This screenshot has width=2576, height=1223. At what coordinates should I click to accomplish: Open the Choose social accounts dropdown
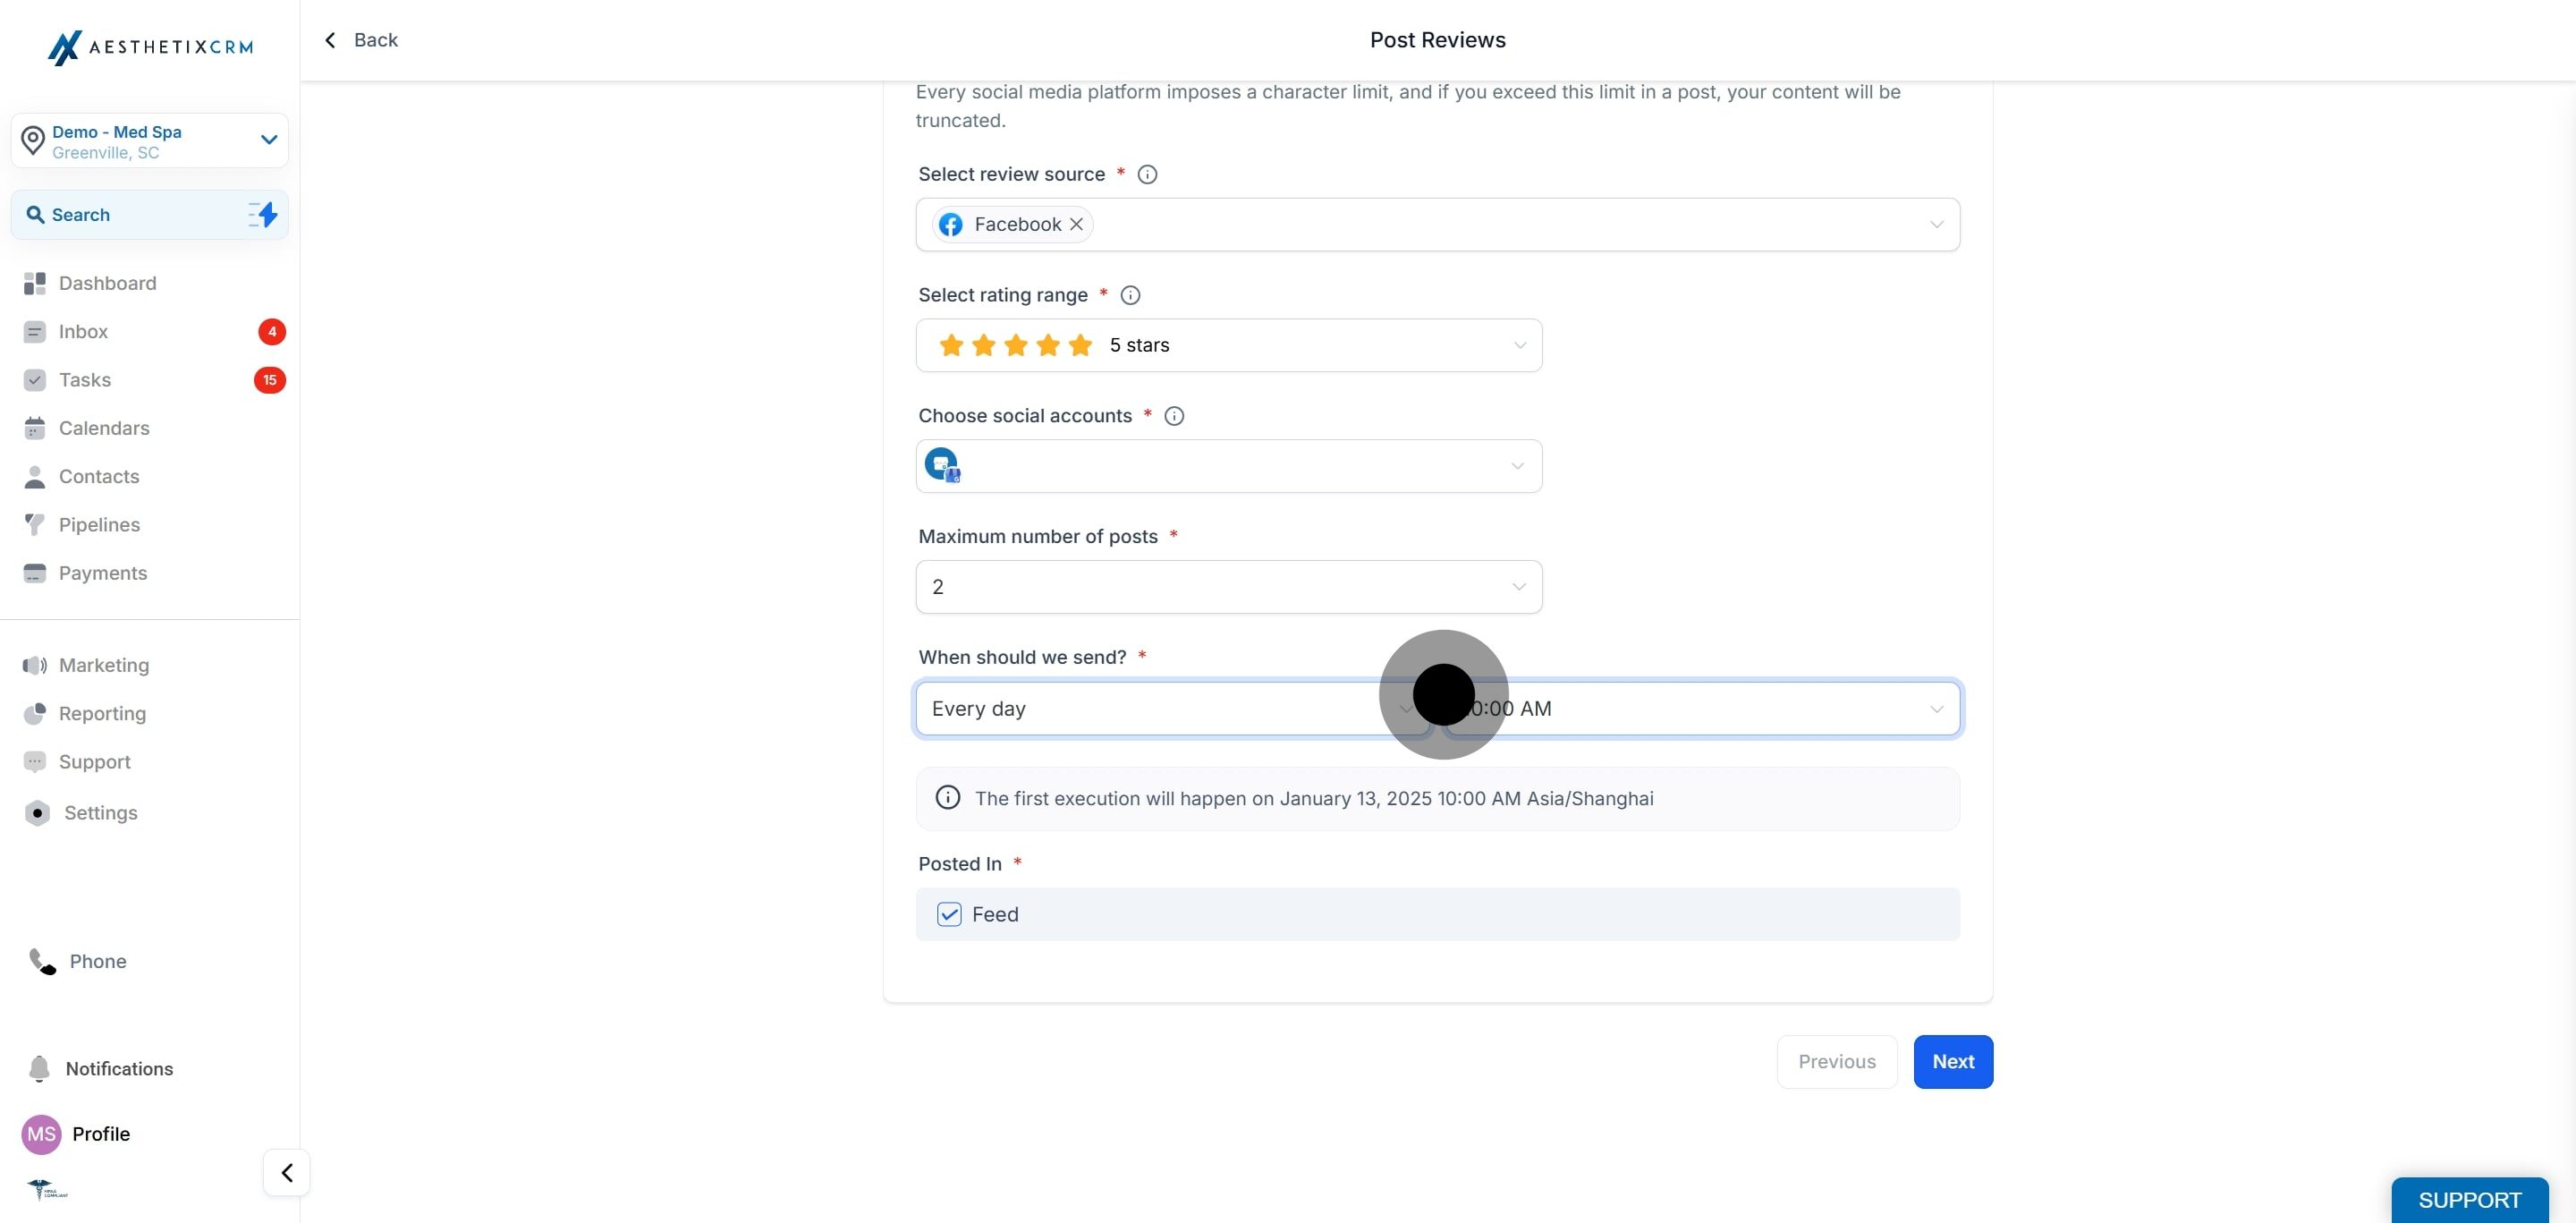pos(1228,466)
